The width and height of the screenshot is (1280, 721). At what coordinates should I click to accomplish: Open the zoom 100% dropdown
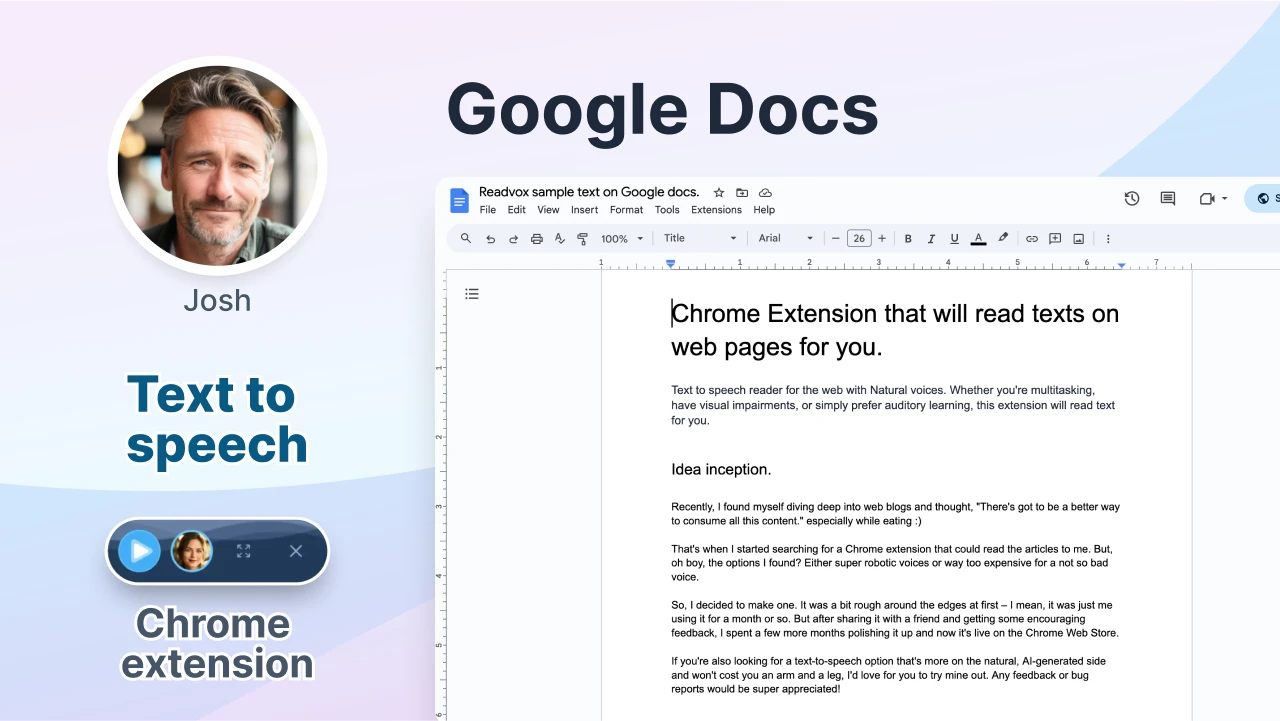[622, 239]
